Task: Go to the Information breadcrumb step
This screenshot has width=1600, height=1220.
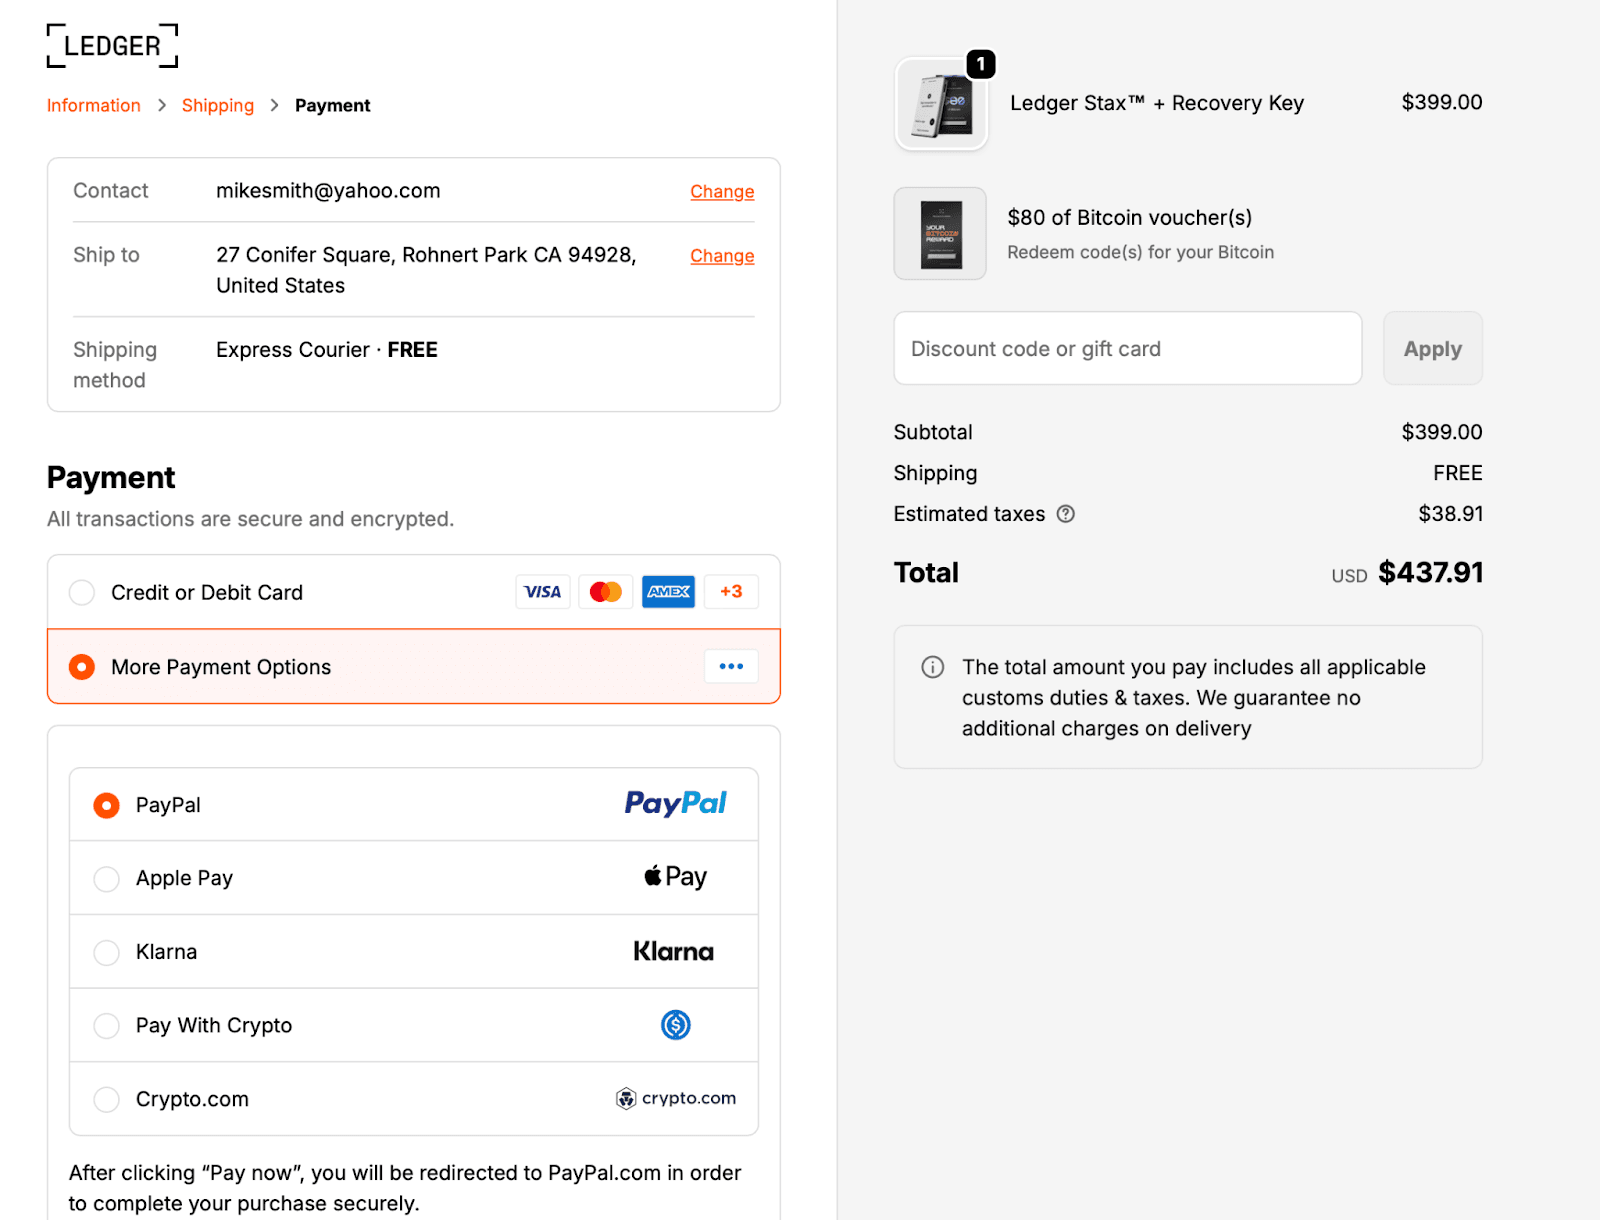Action: pos(94,106)
